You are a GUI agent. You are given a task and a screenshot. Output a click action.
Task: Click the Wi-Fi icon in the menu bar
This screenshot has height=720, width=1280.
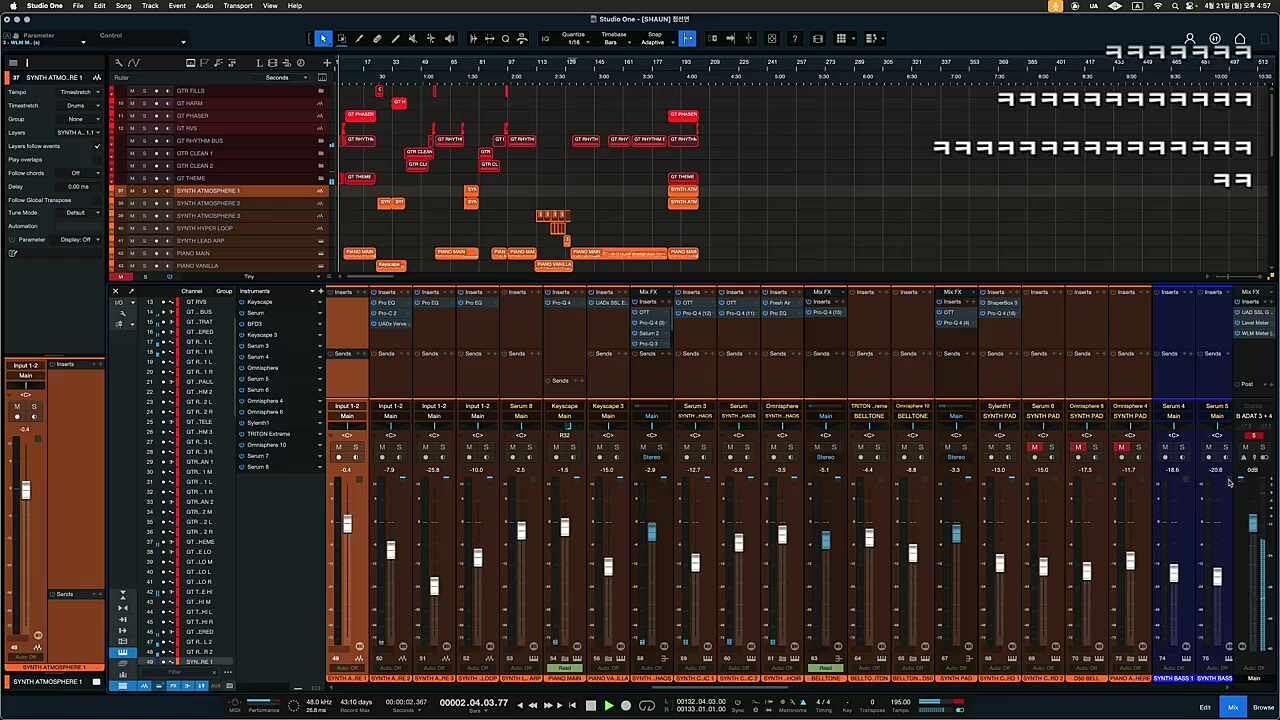pyautogui.click(x=1158, y=6)
